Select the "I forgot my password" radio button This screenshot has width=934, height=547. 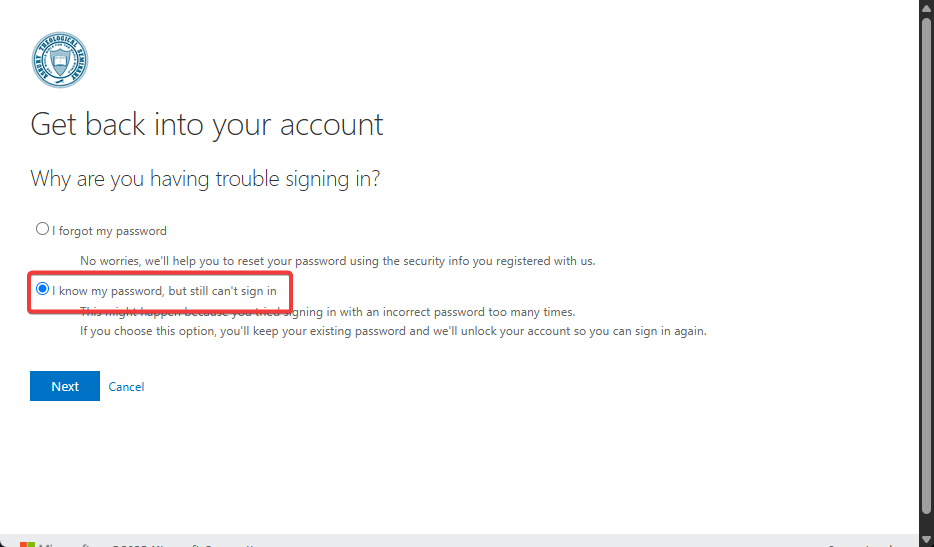42,229
